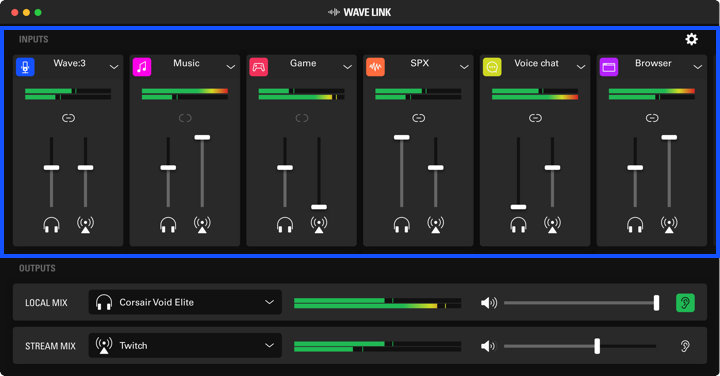720x376 pixels.
Task: Toggle fader link on Wave:3 channel
Action: tap(68, 118)
